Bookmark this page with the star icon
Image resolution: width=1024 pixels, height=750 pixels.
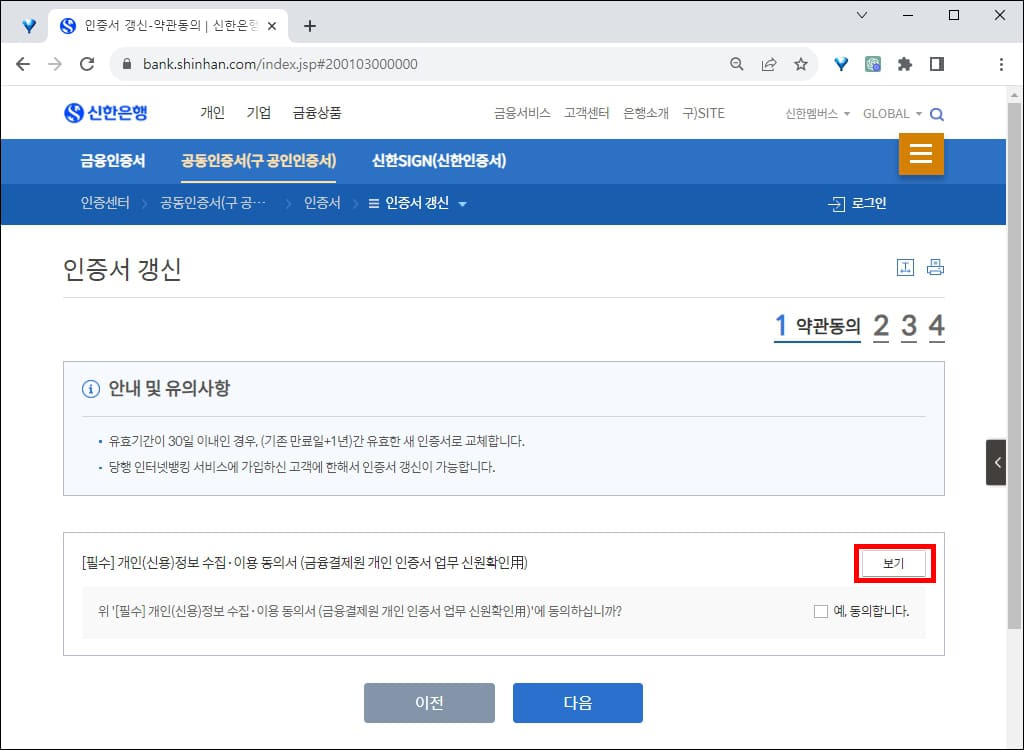tap(802, 63)
